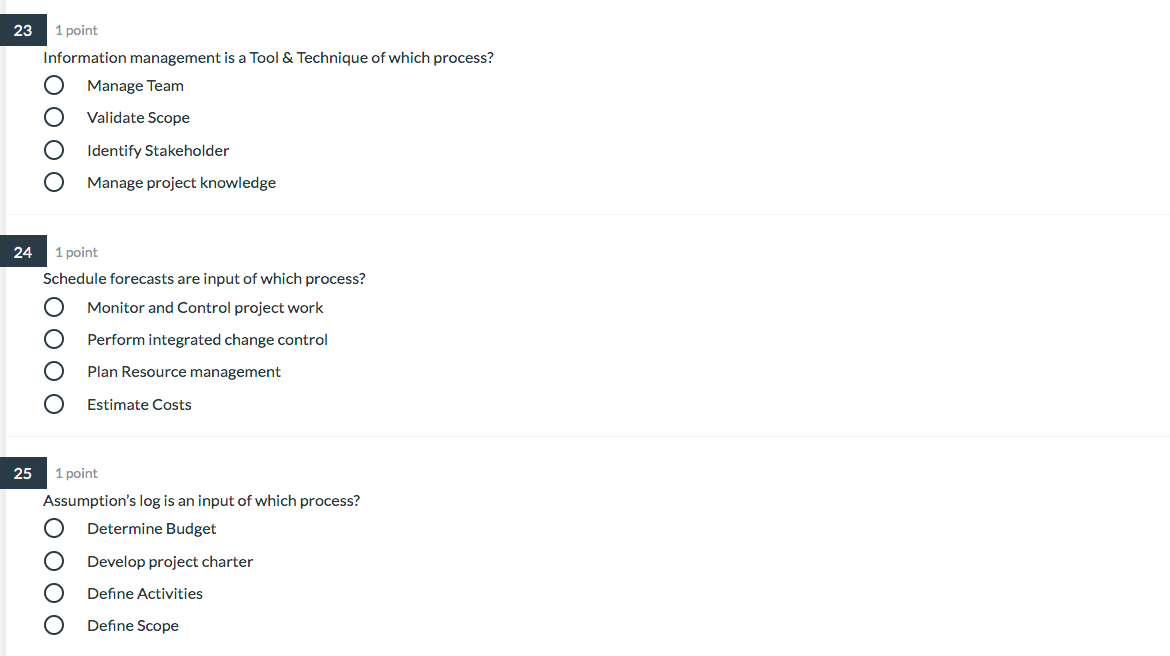Click the question 24 number badge
This screenshot has height=656, width=1170.
coord(23,252)
